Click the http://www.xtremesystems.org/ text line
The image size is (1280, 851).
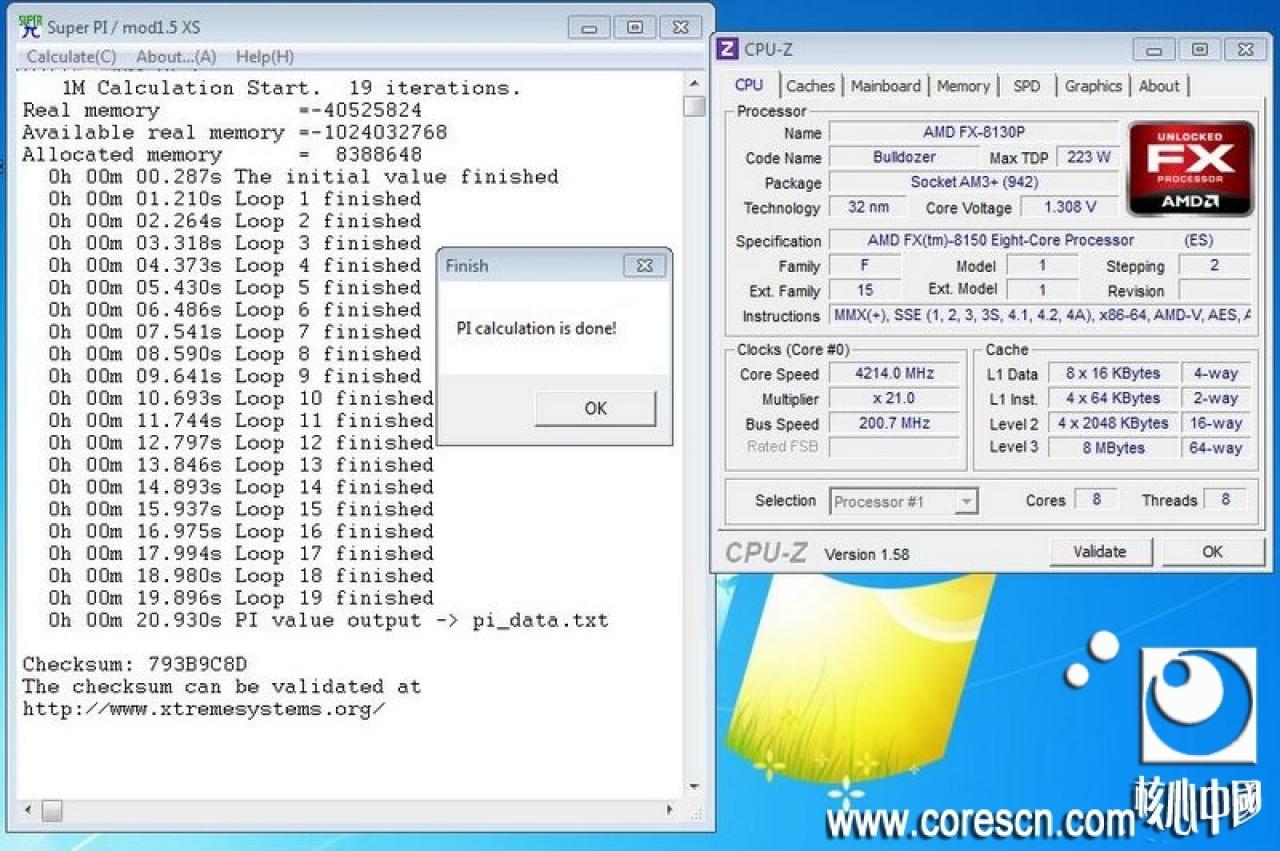tap(204, 709)
